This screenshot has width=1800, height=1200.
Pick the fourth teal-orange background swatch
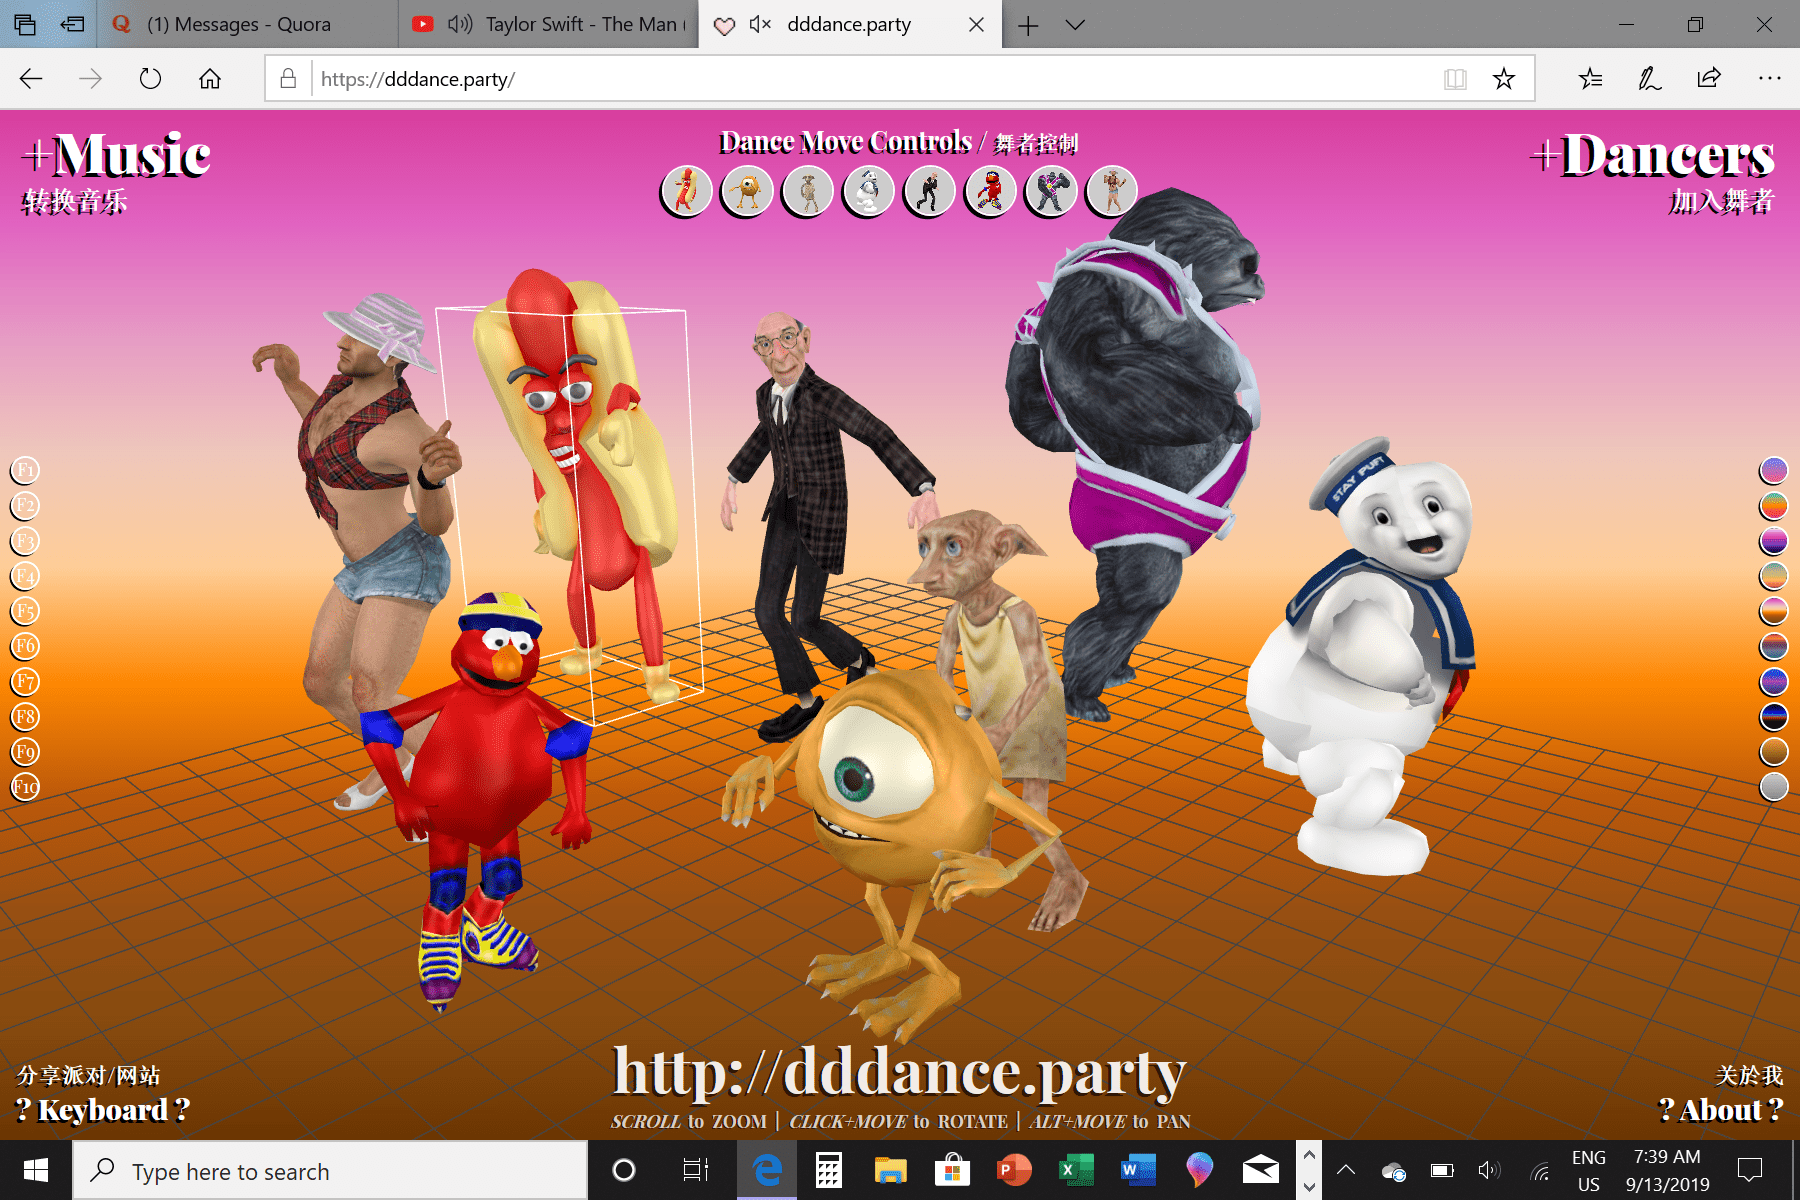click(x=1774, y=576)
